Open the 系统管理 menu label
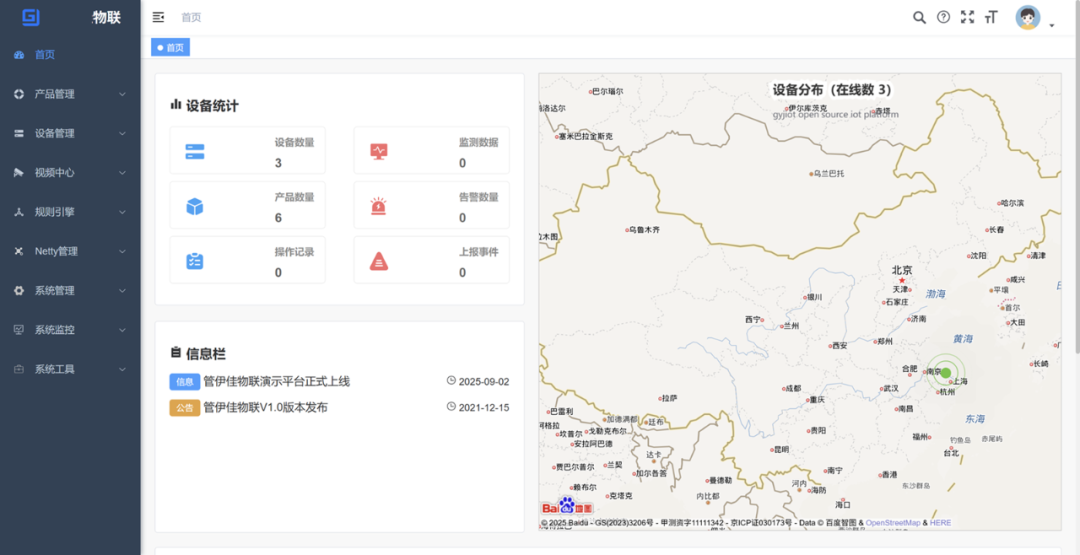The width and height of the screenshot is (1080, 555). click(x=54, y=291)
